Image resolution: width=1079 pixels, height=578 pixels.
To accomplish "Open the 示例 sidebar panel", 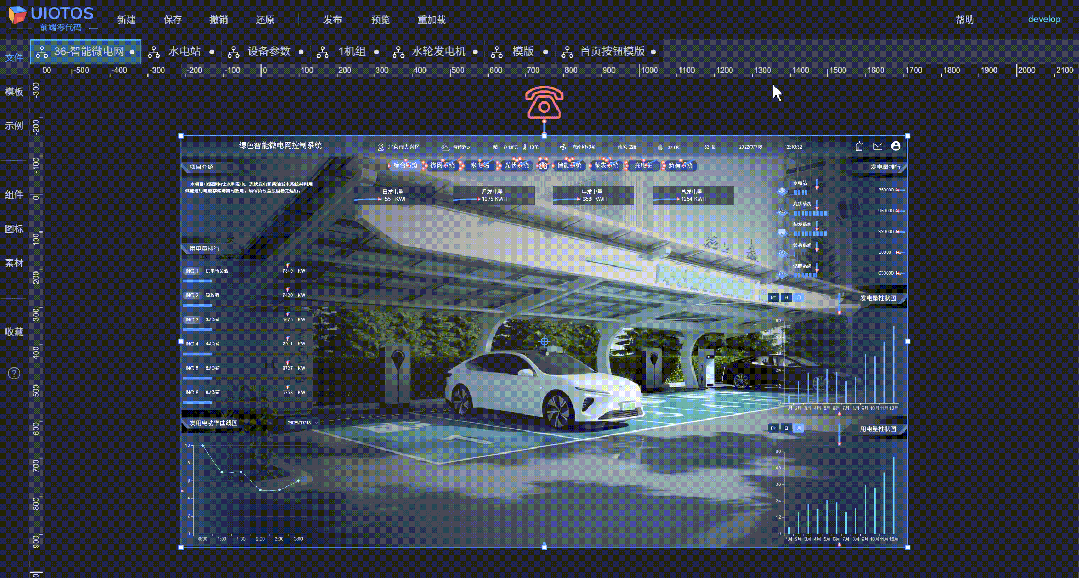I will pyautogui.click(x=14, y=126).
